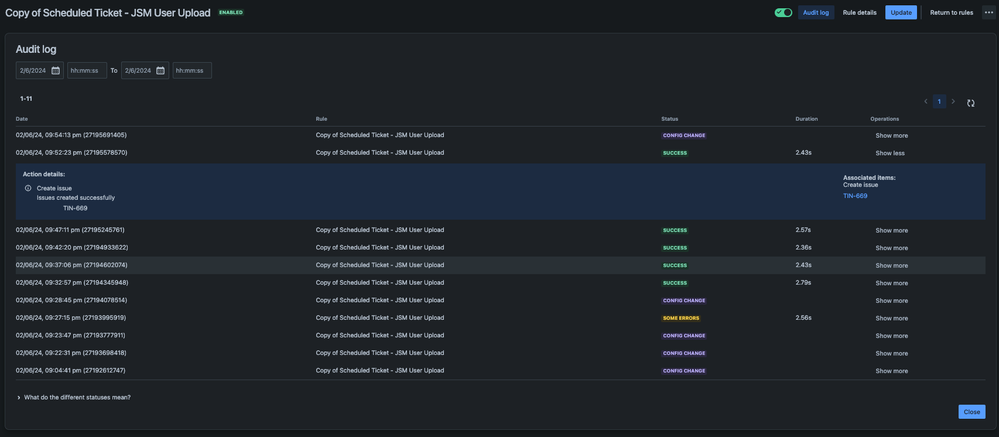Click date entry 02/06/24, 09:04:41 pm

tap(71, 370)
